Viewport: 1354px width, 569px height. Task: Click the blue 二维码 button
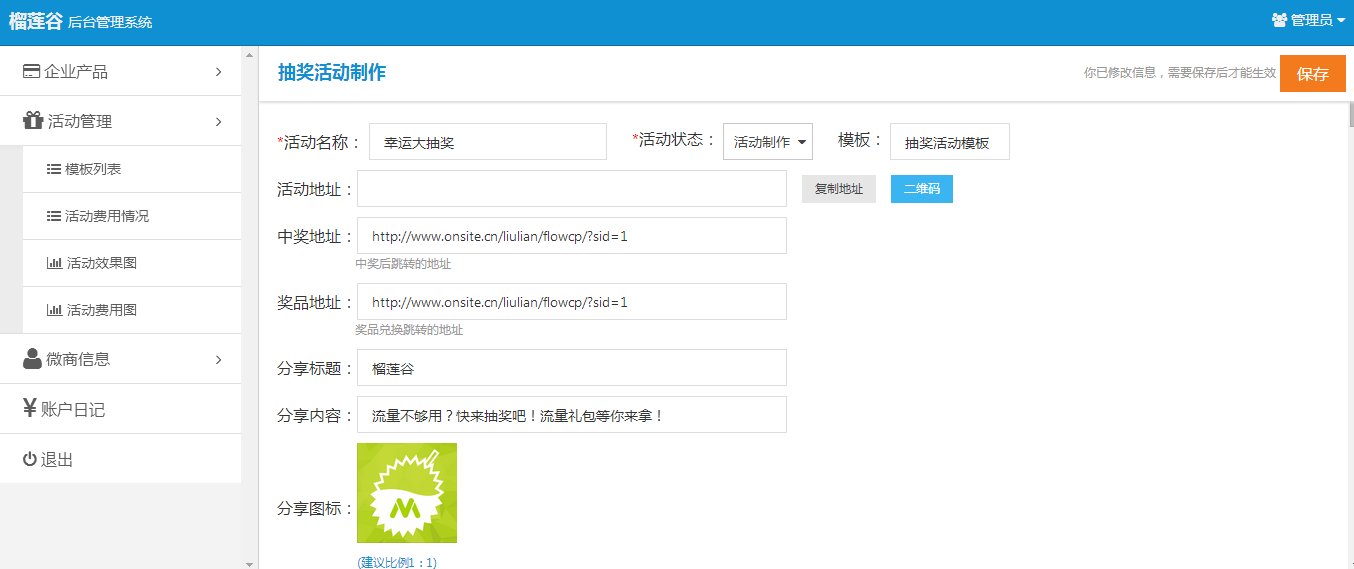tap(921, 189)
